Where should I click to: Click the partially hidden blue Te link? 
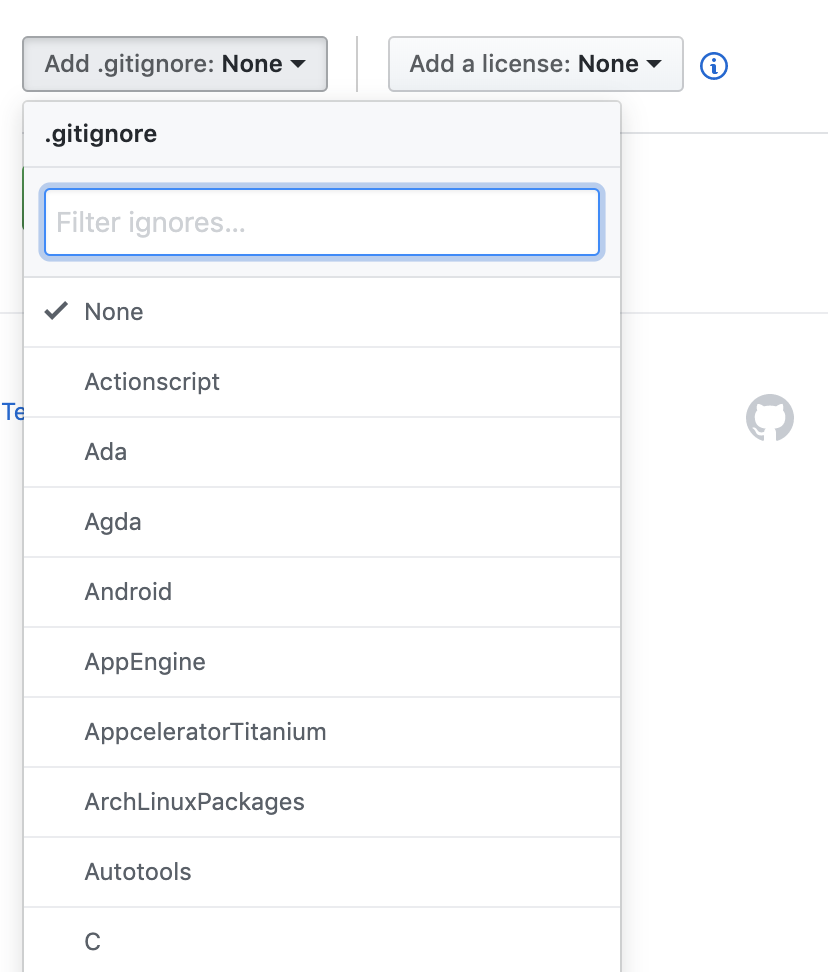click(x=12, y=412)
